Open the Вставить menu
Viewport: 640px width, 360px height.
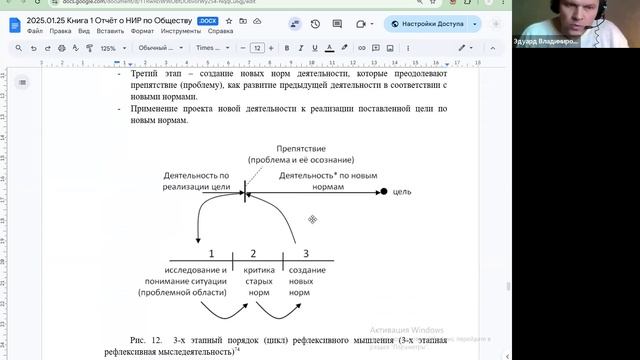pos(110,31)
